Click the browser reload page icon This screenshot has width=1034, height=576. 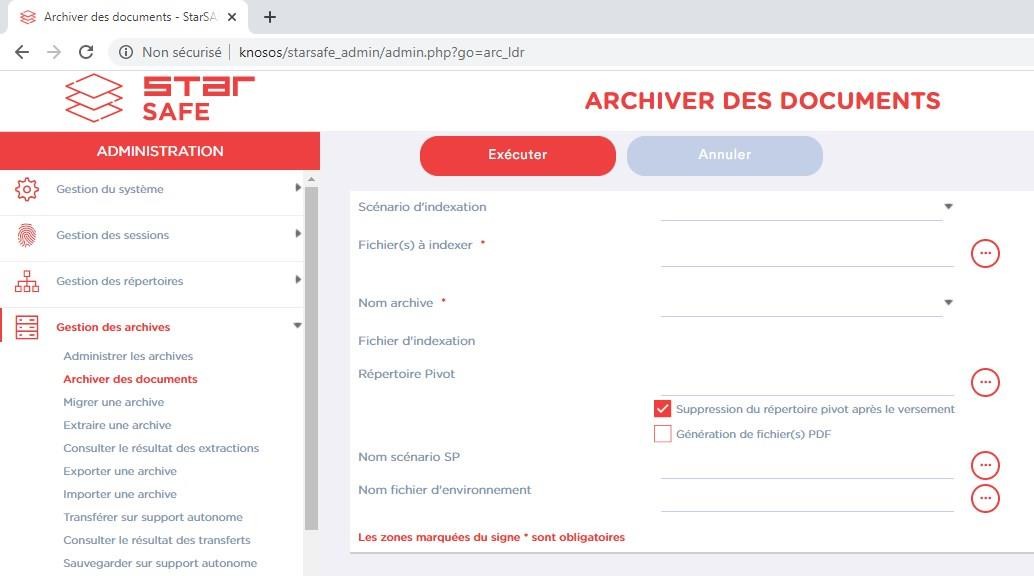86,52
